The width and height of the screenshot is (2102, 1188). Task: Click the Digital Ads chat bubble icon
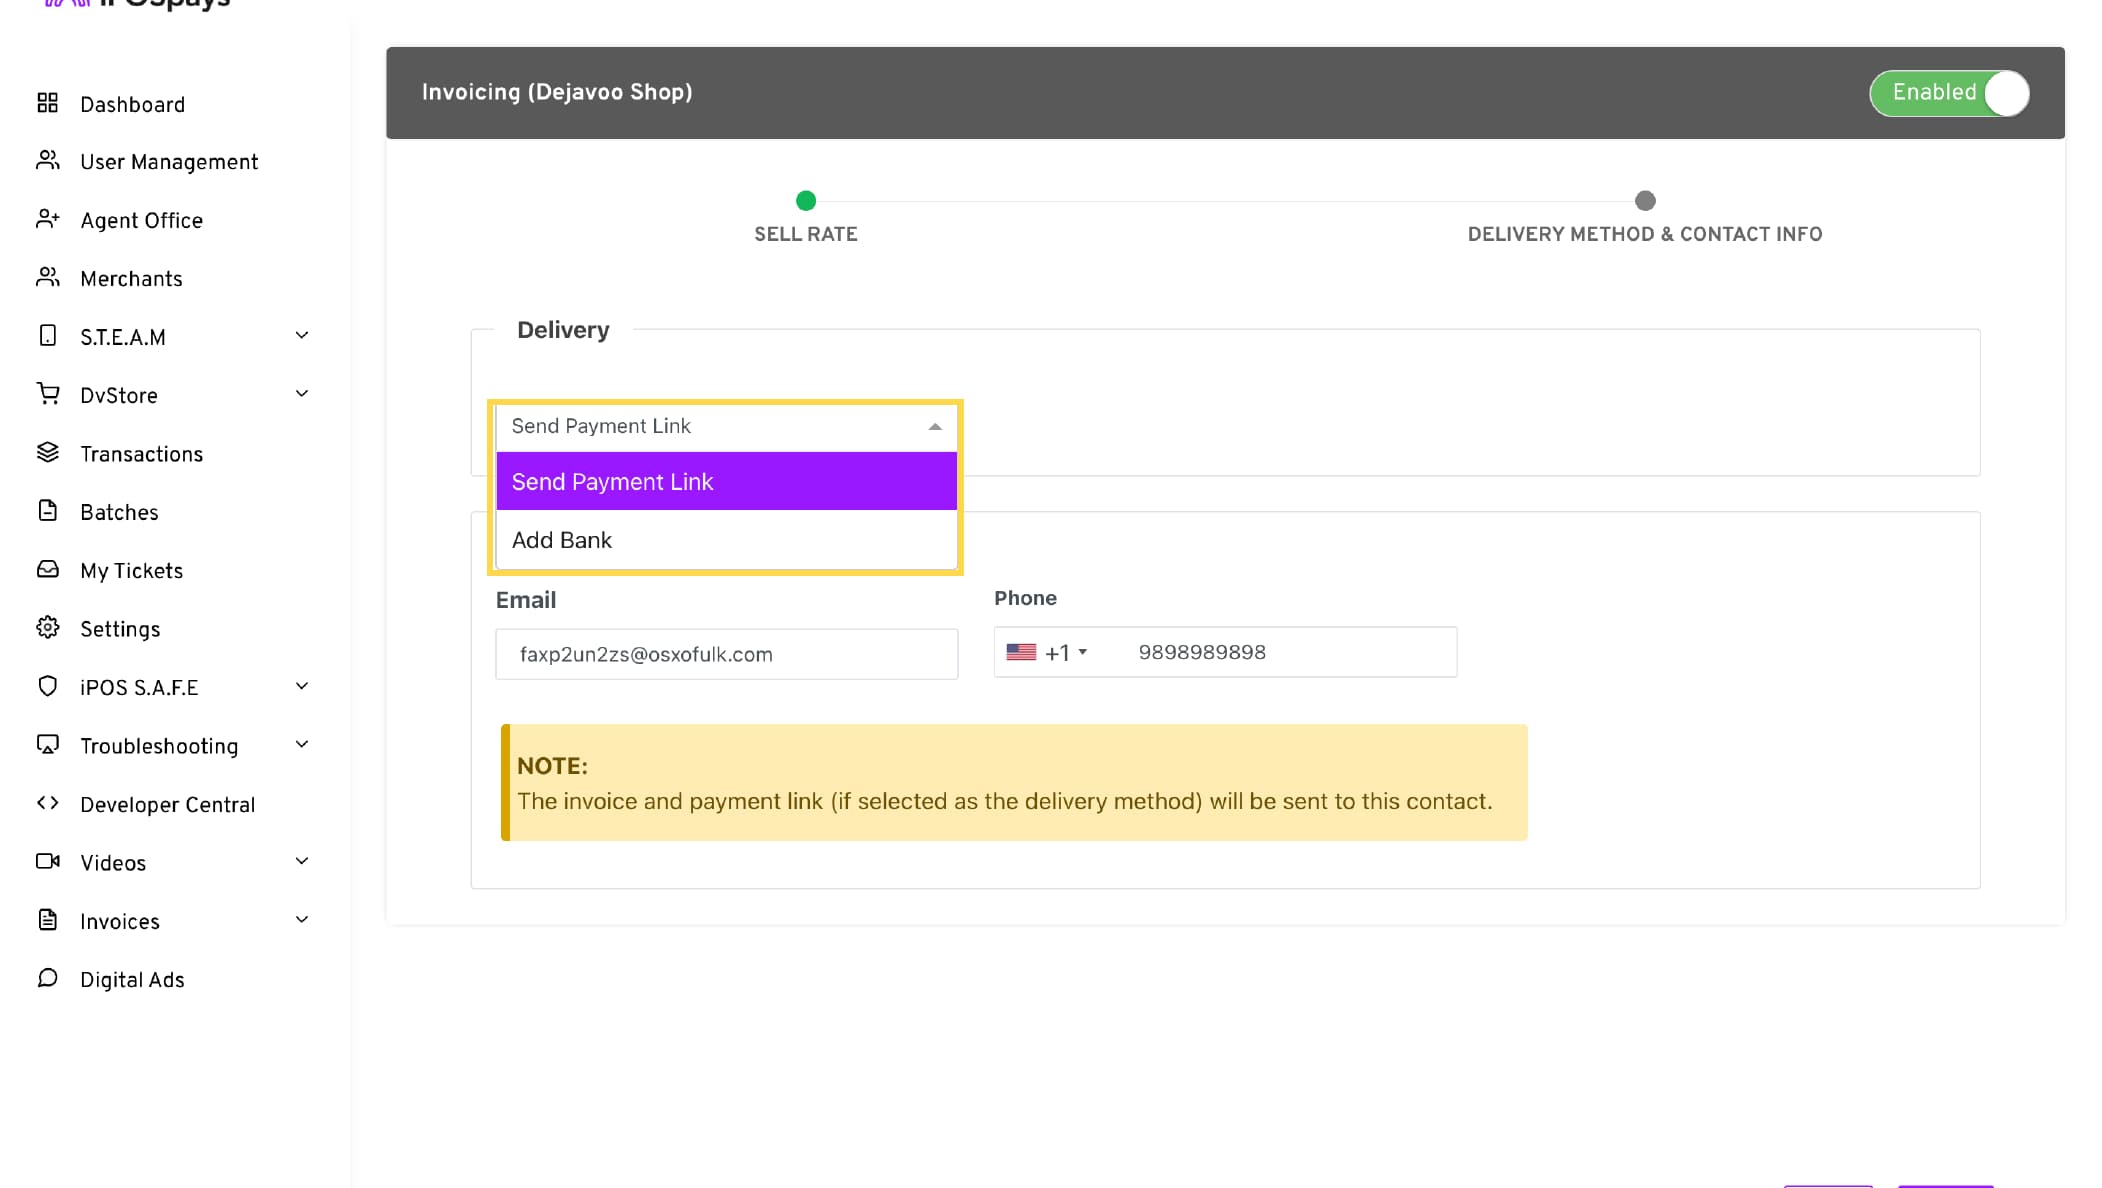[47, 978]
